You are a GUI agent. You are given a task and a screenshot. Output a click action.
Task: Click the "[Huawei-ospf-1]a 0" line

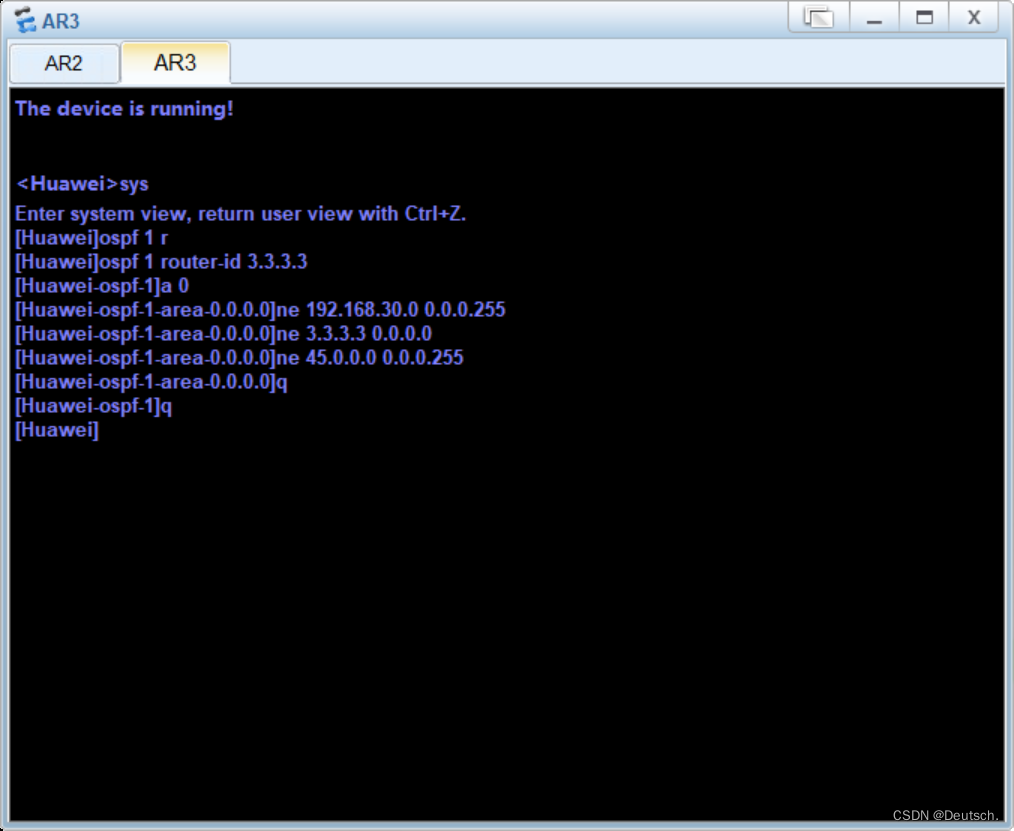click(x=102, y=286)
